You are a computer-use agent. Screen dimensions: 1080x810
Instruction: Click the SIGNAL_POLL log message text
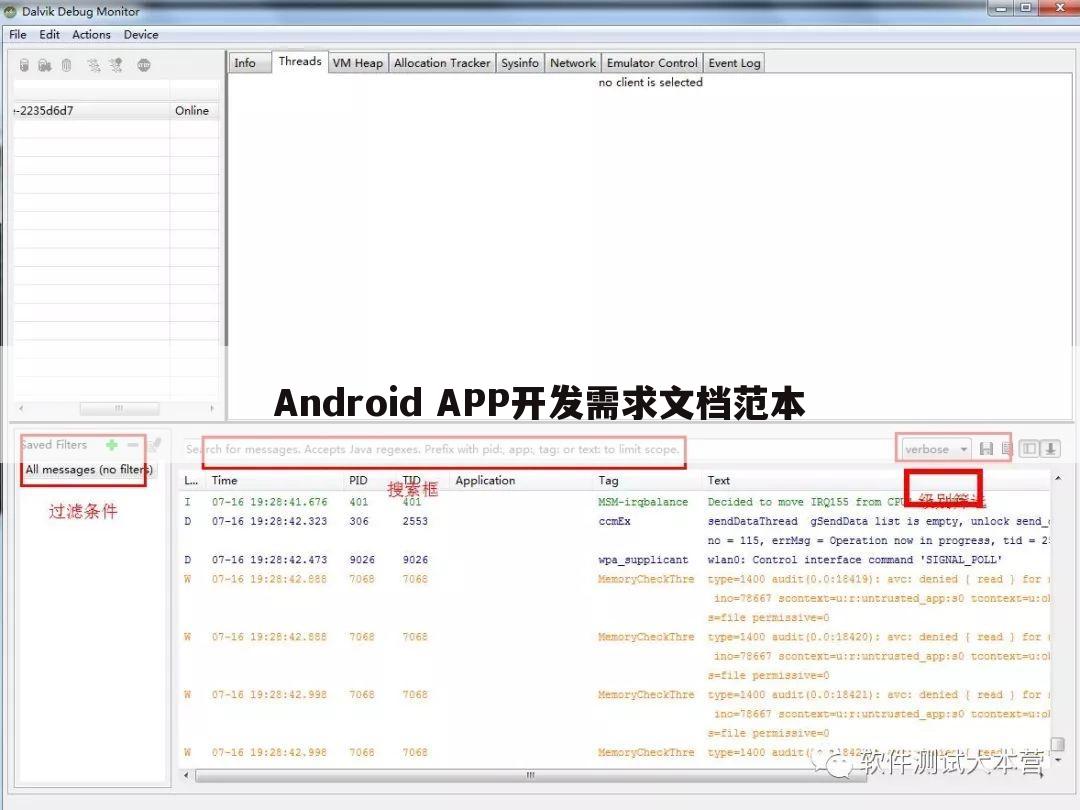click(x=854, y=560)
